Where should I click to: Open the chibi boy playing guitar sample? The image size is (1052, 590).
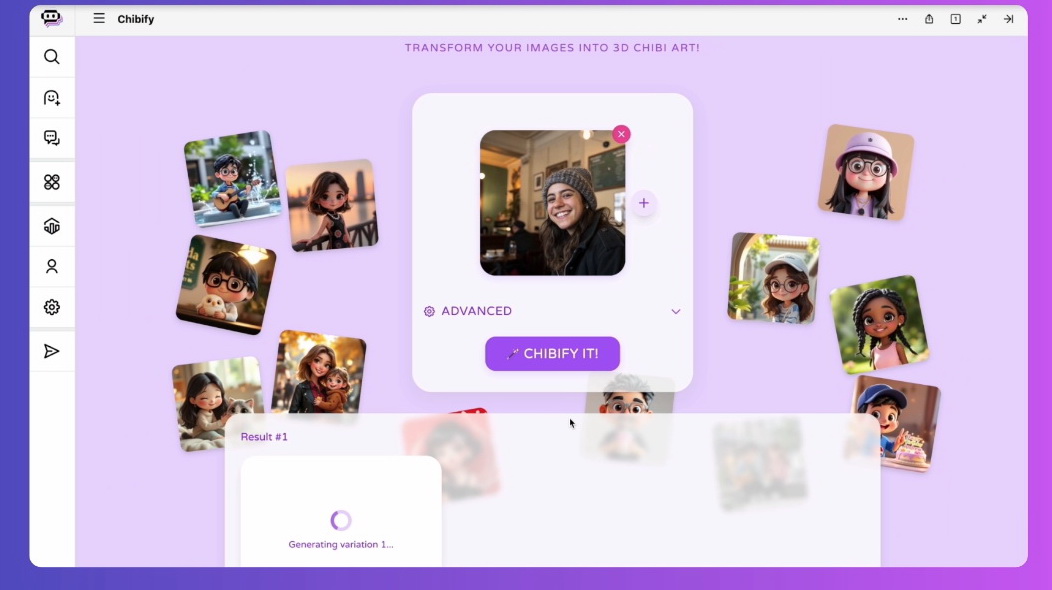[x=232, y=179]
